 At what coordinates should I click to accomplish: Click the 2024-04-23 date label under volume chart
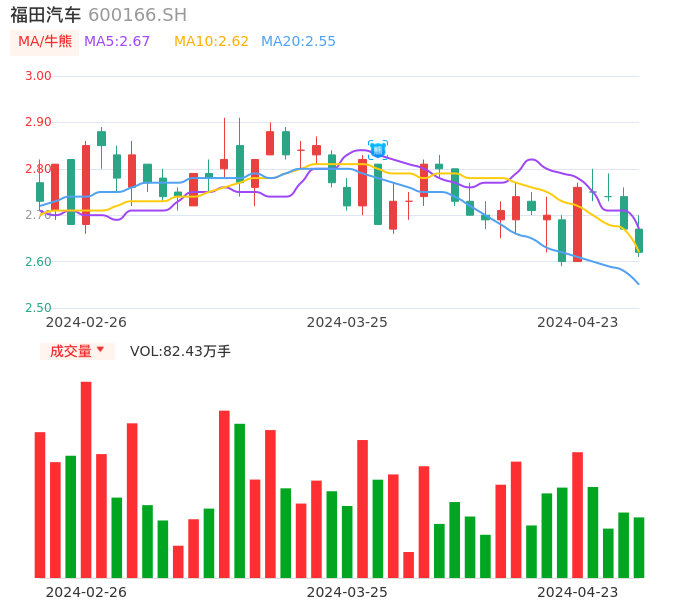click(578, 591)
